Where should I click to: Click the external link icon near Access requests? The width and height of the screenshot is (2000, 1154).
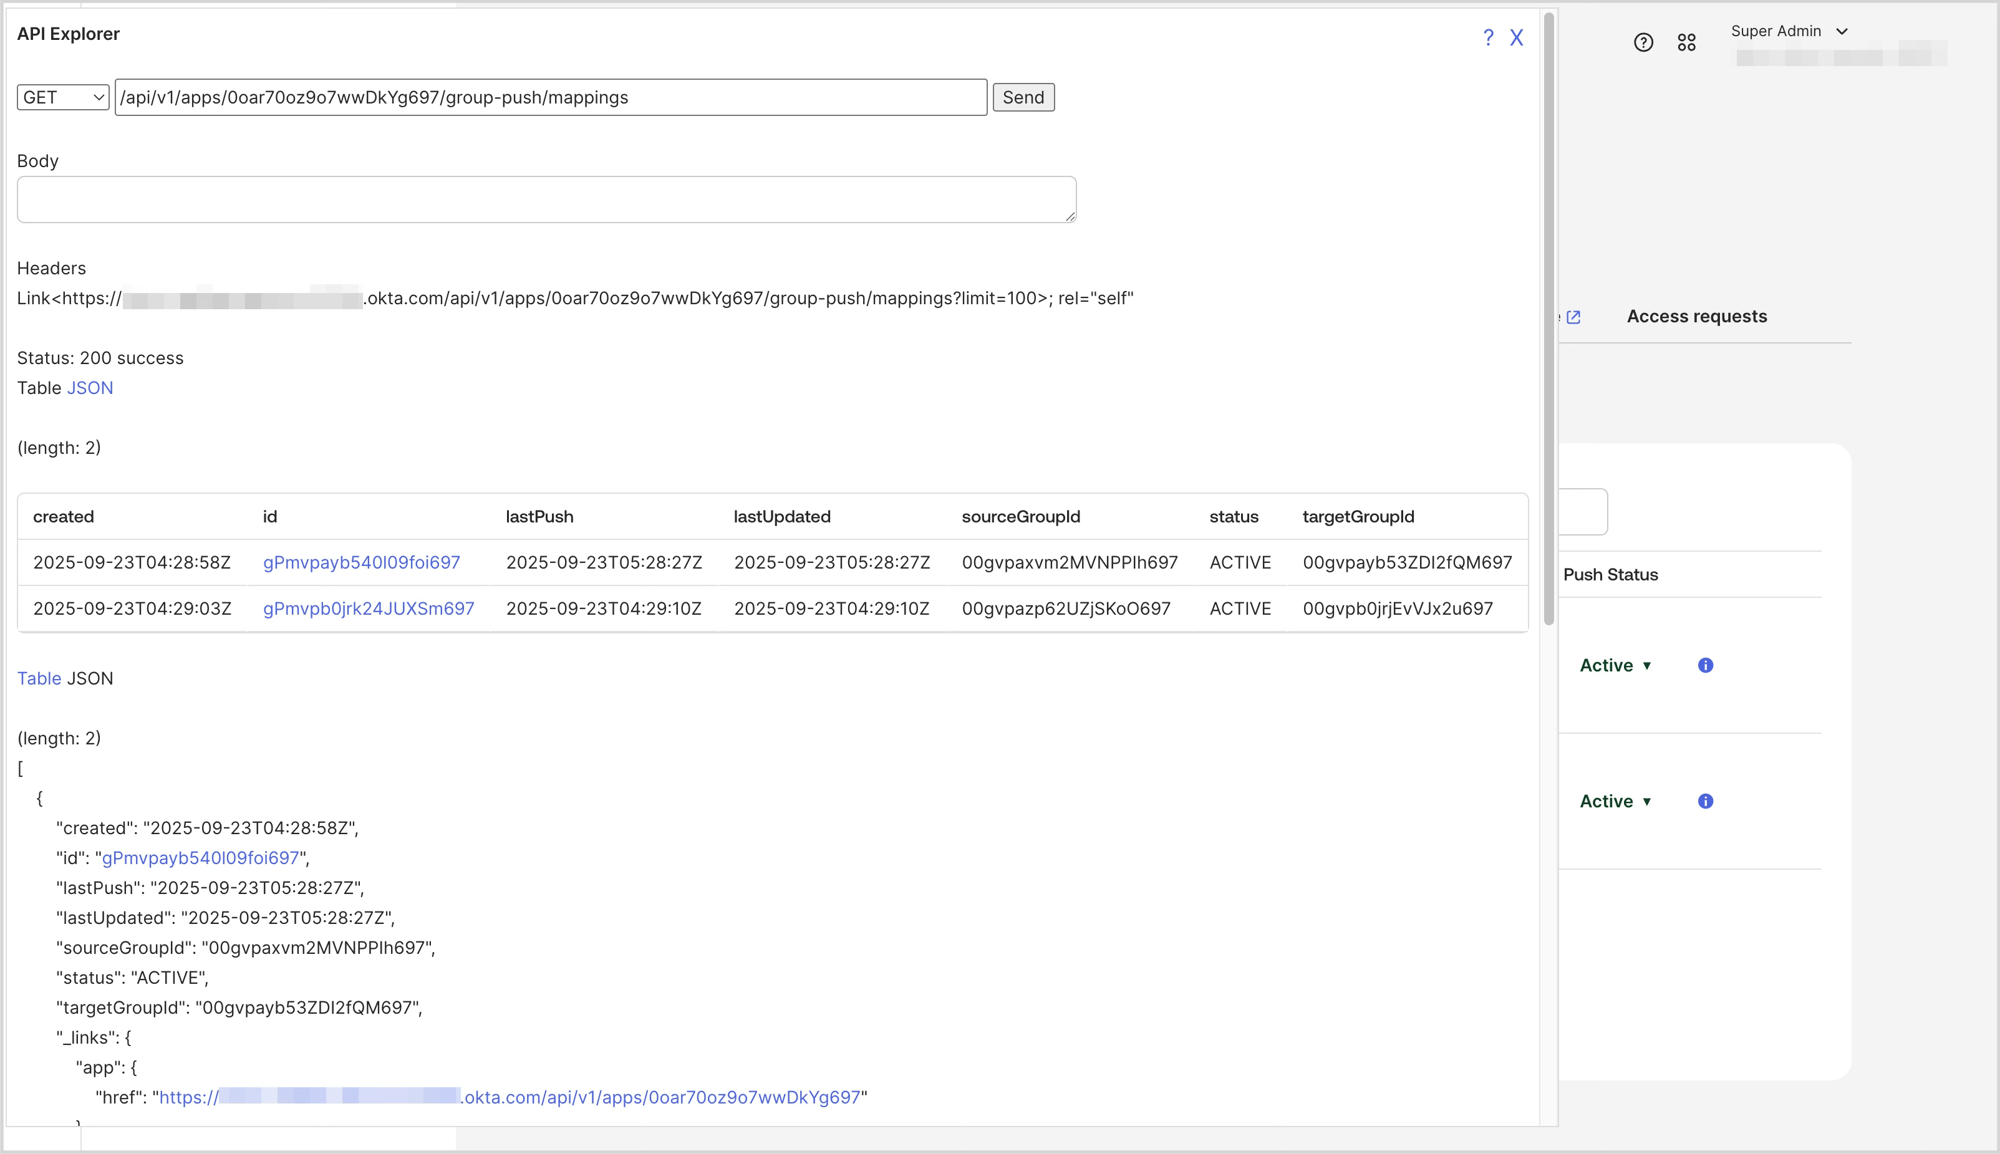(x=1575, y=316)
